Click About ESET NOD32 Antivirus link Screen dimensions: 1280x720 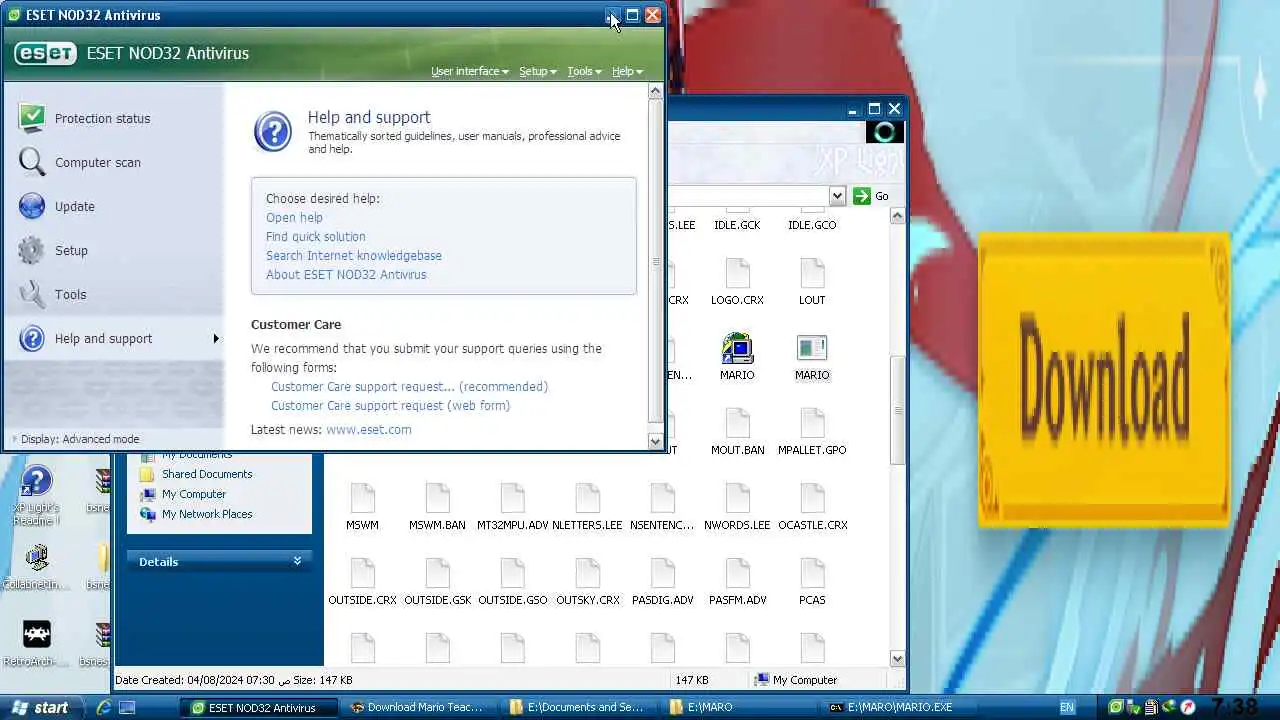pyautogui.click(x=346, y=274)
